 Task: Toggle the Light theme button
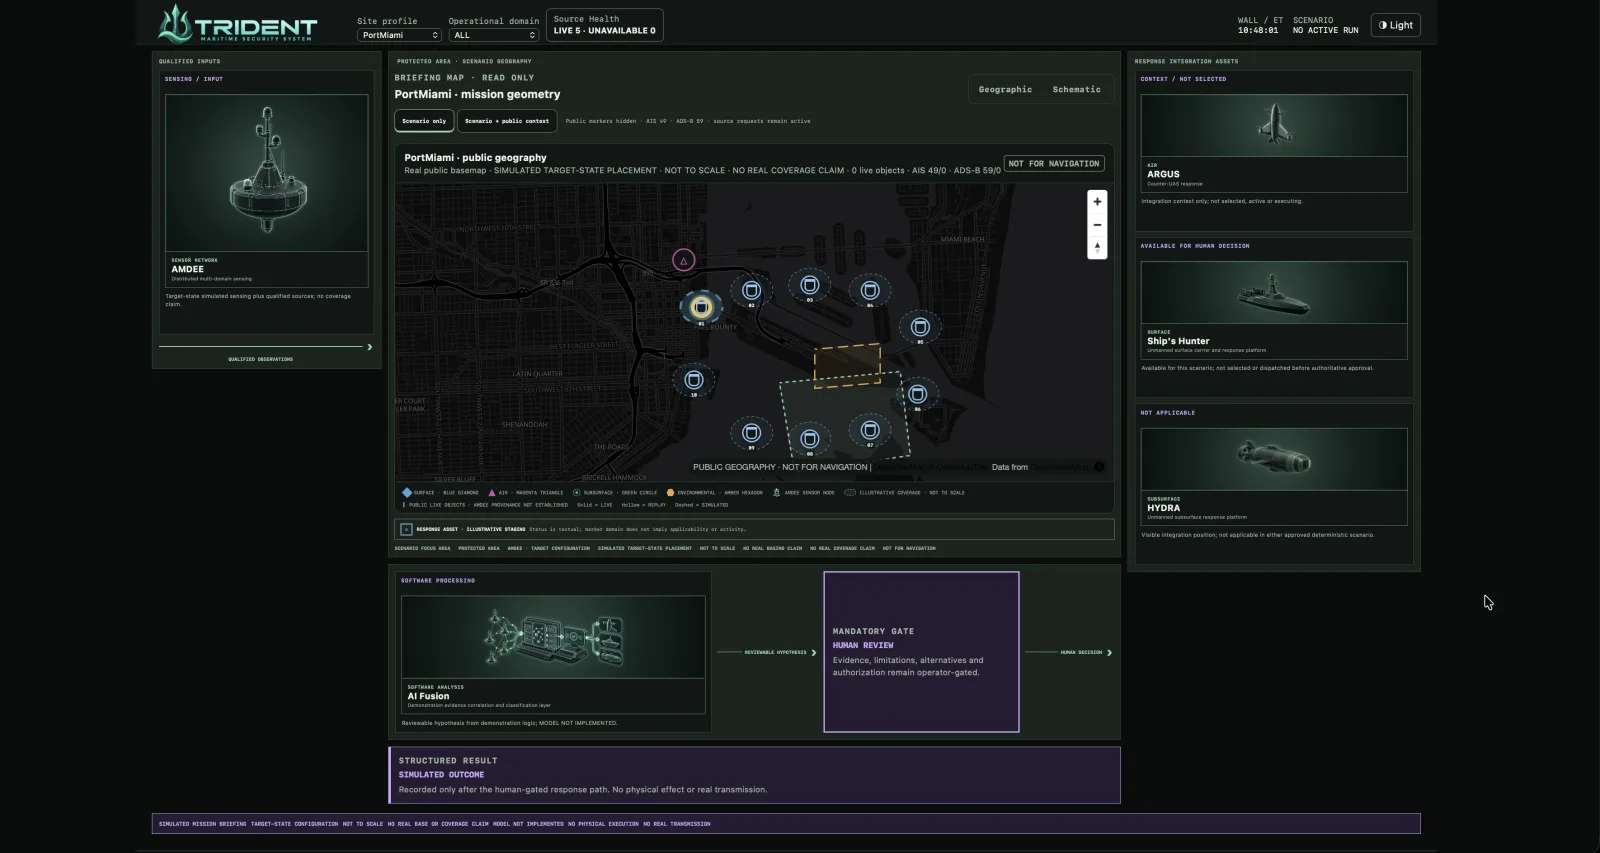click(x=1395, y=25)
